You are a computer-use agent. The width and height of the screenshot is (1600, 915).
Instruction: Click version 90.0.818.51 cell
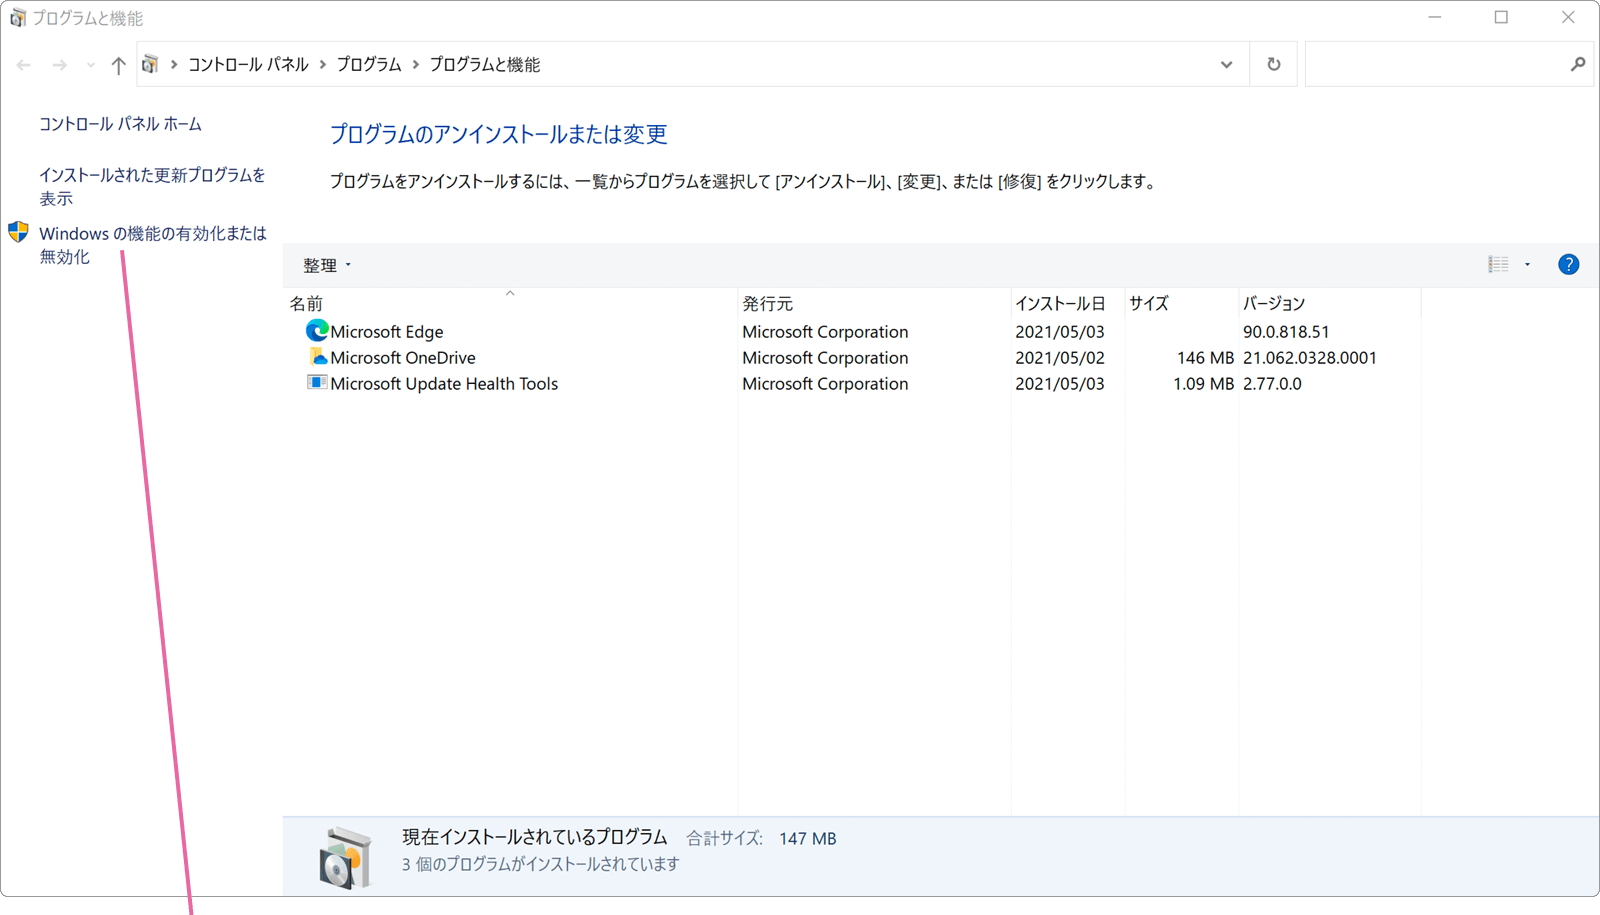[1286, 332]
